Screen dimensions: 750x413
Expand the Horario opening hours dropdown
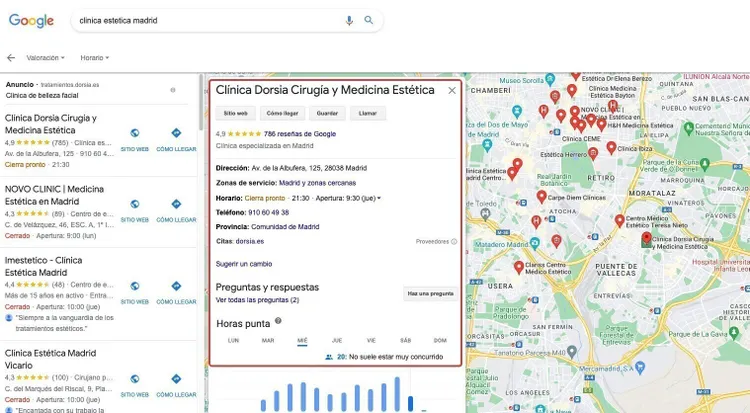tap(379, 198)
